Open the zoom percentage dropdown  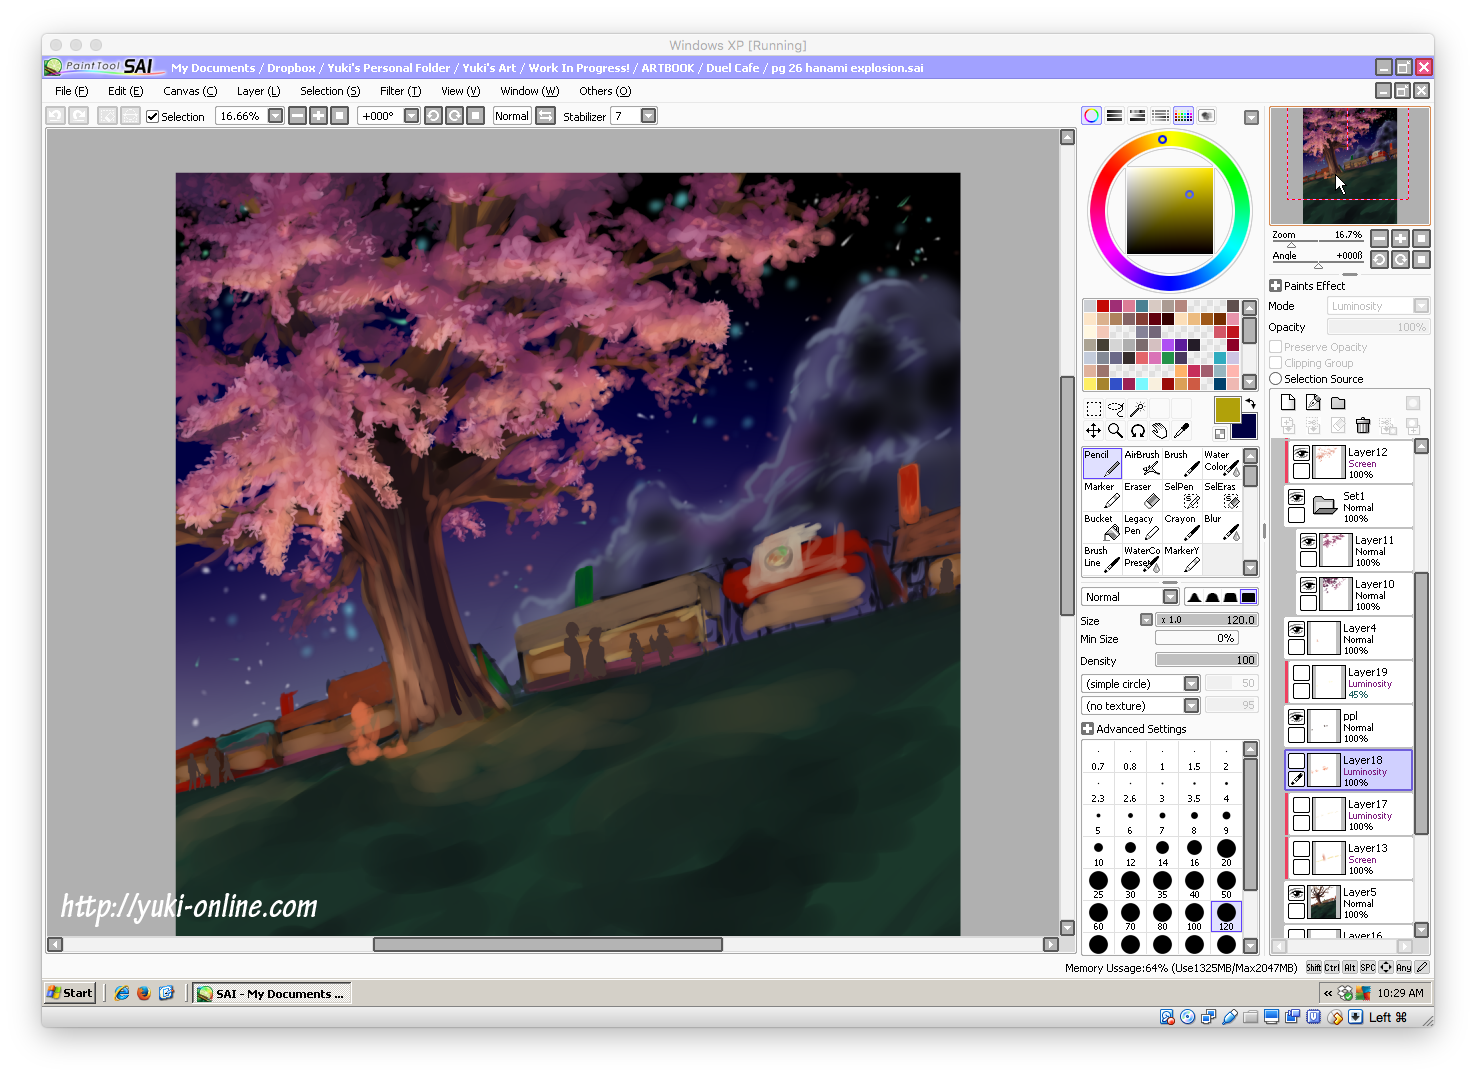(x=276, y=116)
